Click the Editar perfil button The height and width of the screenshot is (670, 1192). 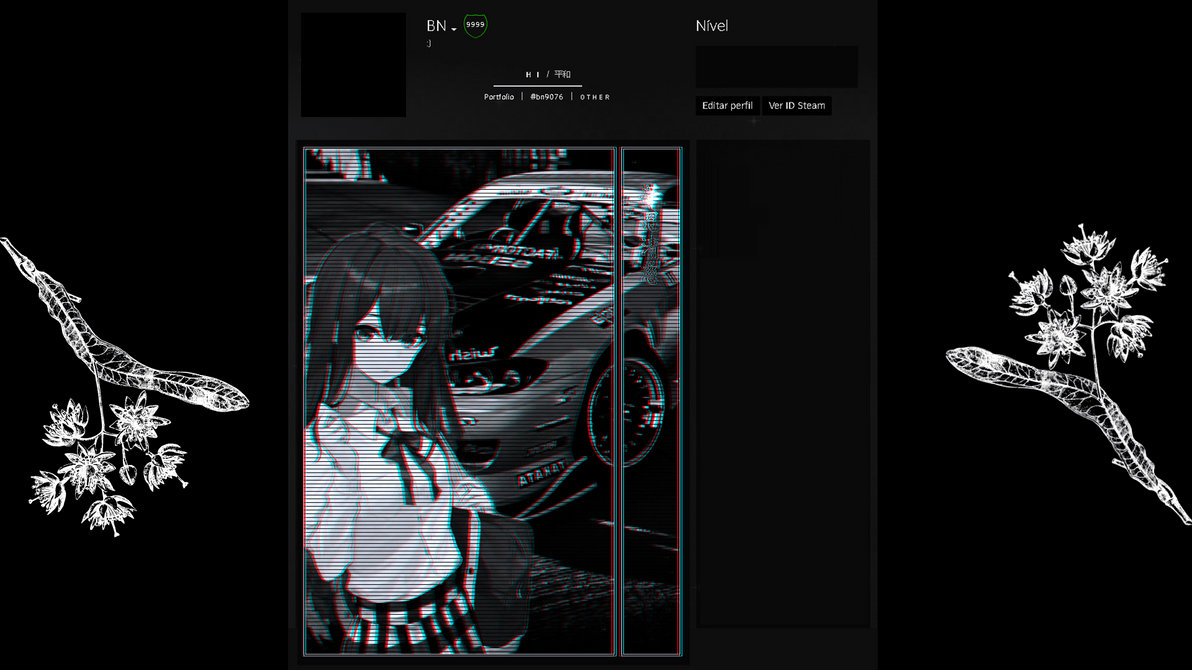coord(727,106)
